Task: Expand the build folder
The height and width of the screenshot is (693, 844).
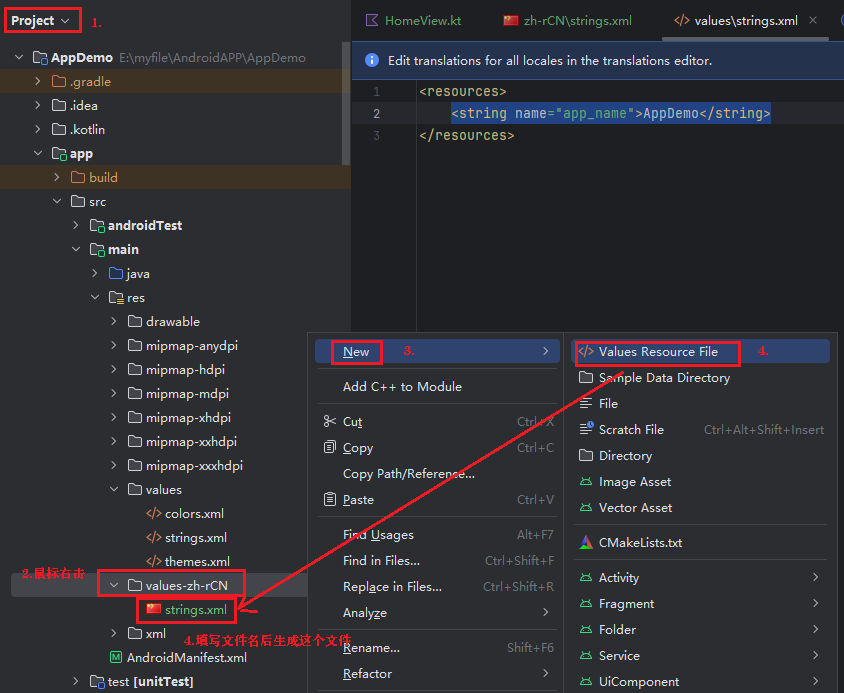Action: click(x=57, y=177)
